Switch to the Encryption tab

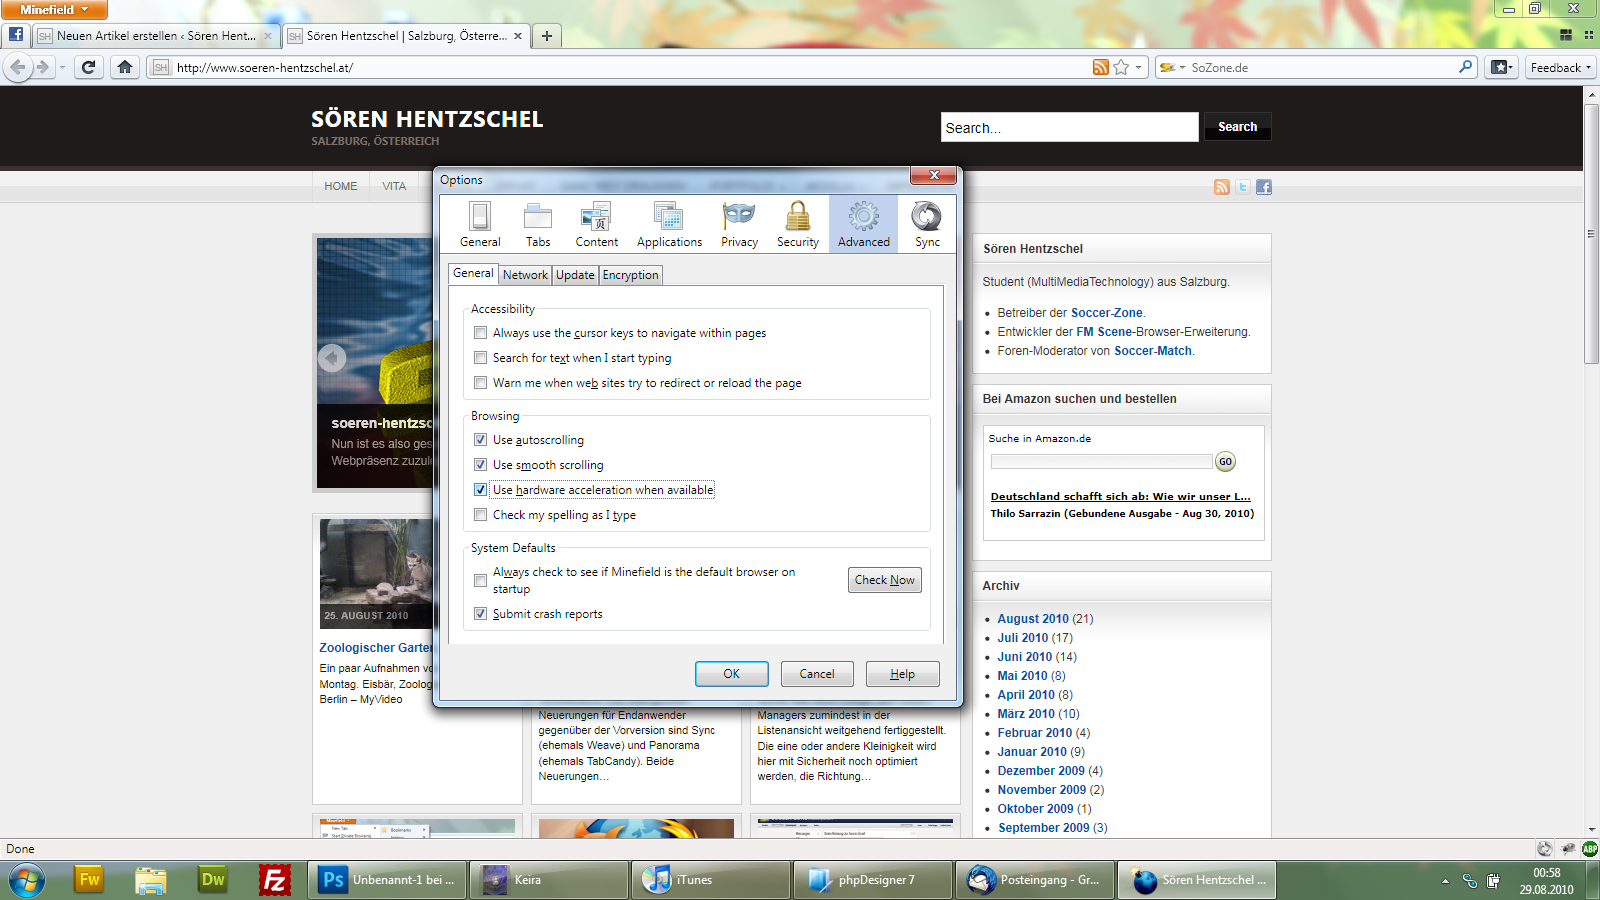pyautogui.click(x=630, y=275)
